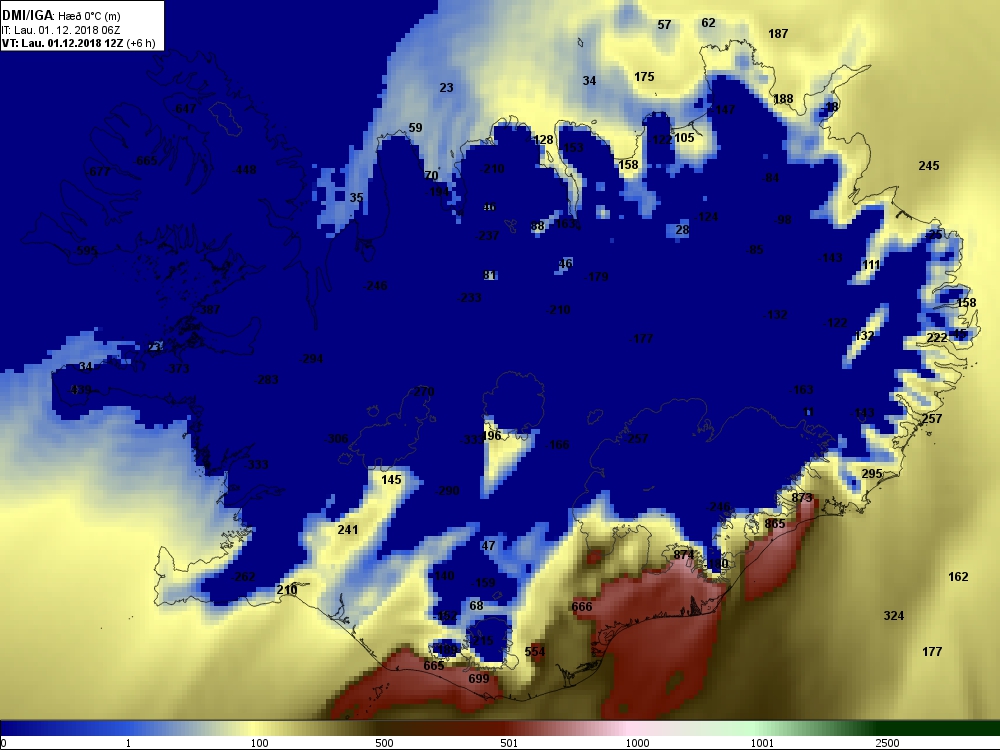The width and height of the screenshot is (1000, 750).
Task: Click the map value '196'
Action: [x=492, y=436]
